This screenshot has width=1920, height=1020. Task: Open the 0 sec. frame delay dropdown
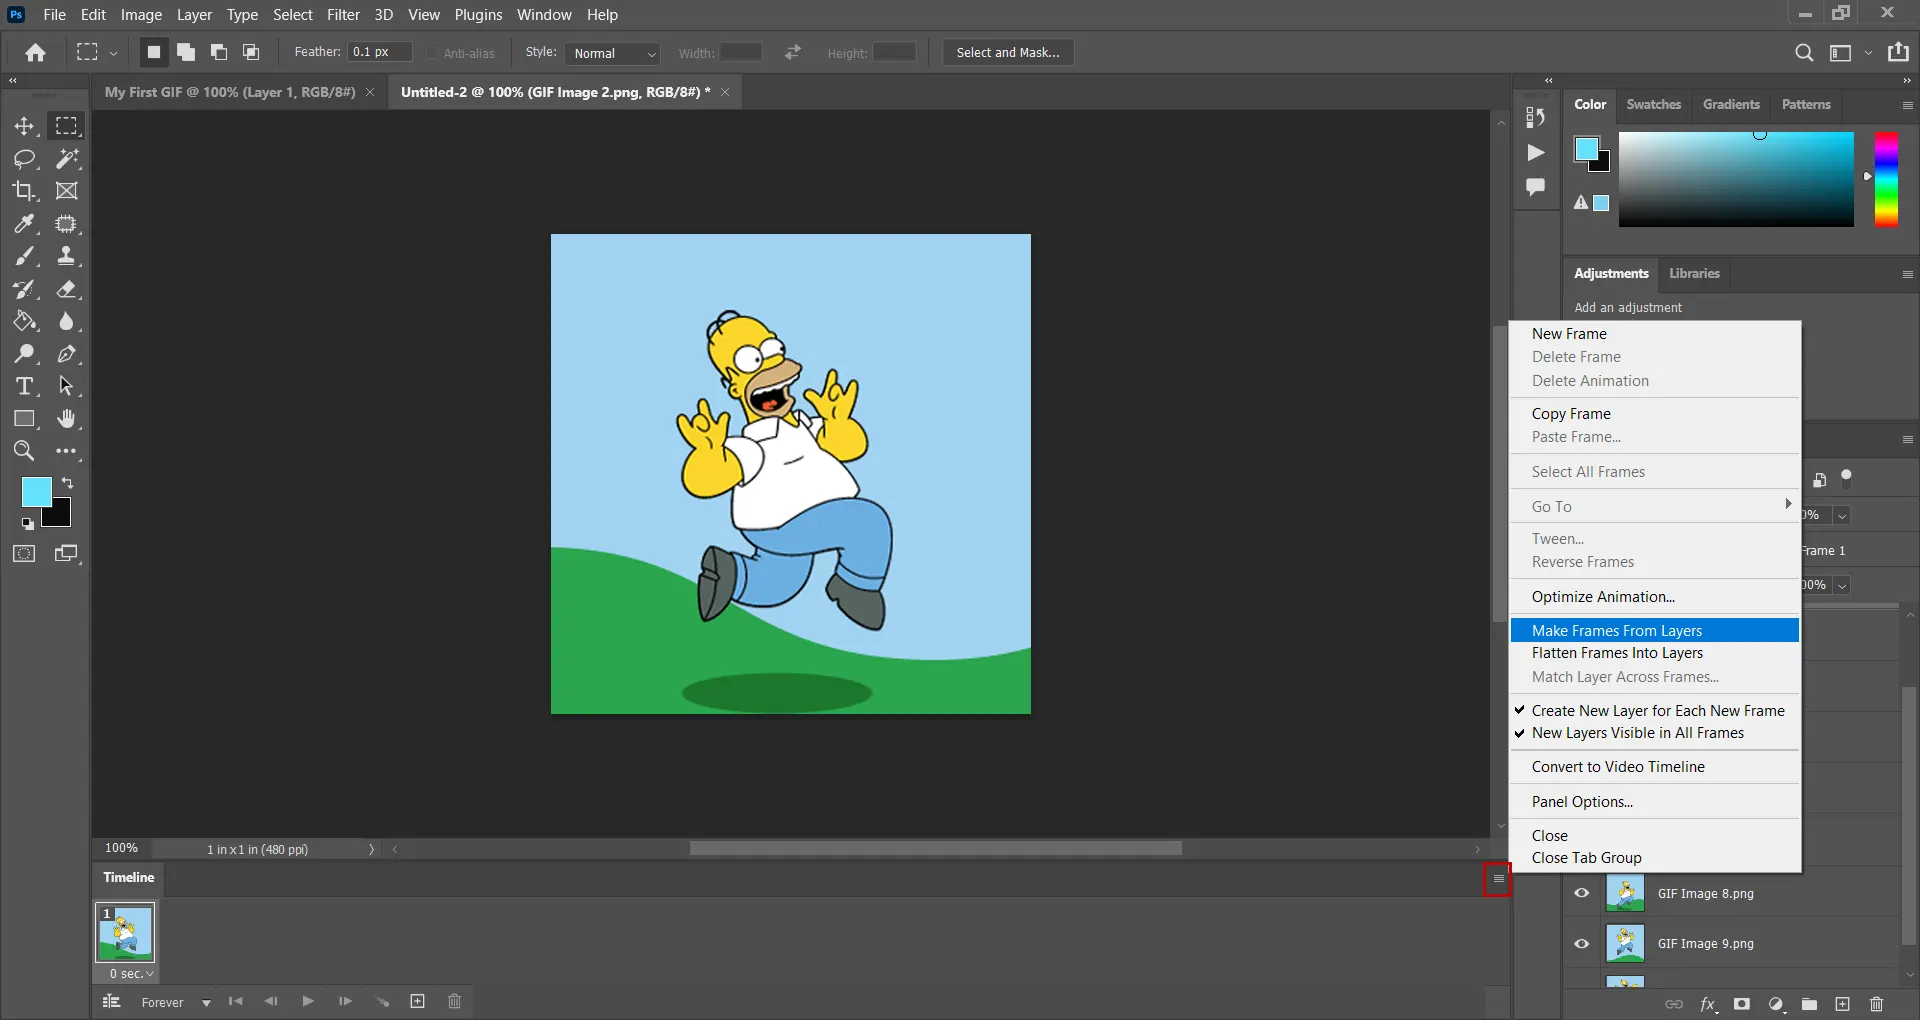pos(131,973)
